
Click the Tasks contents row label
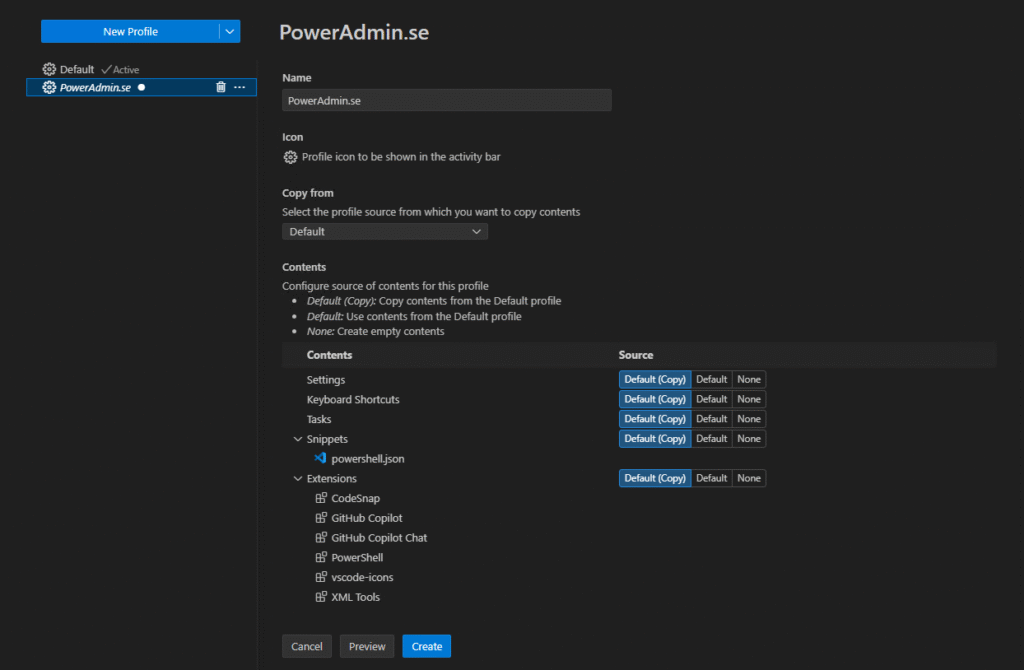pyautogui.click(x=319, y=419)
